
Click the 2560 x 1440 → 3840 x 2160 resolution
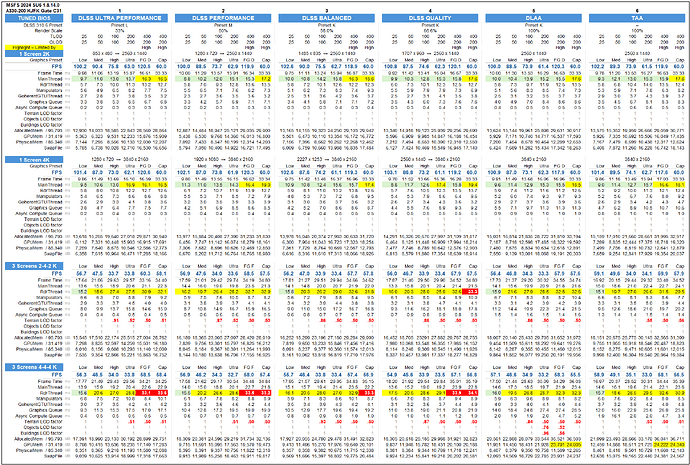point(430,160)
